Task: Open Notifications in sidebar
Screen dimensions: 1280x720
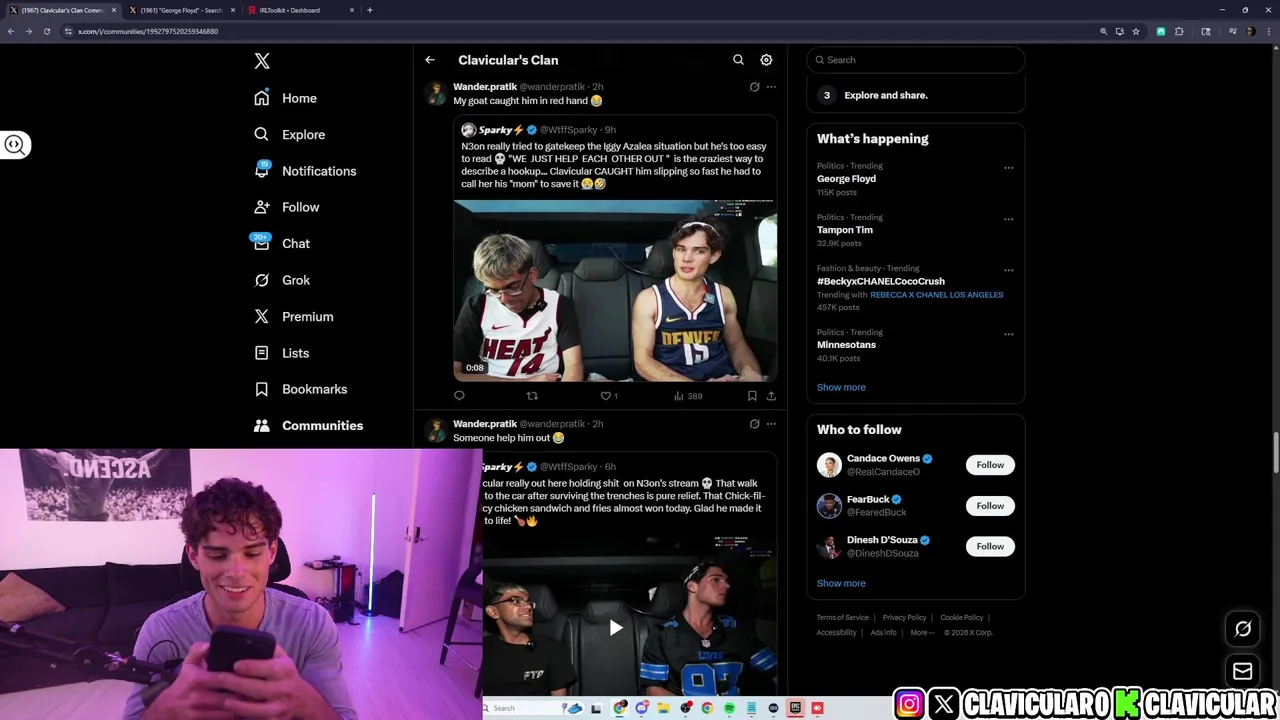Action: pos(305,171)
